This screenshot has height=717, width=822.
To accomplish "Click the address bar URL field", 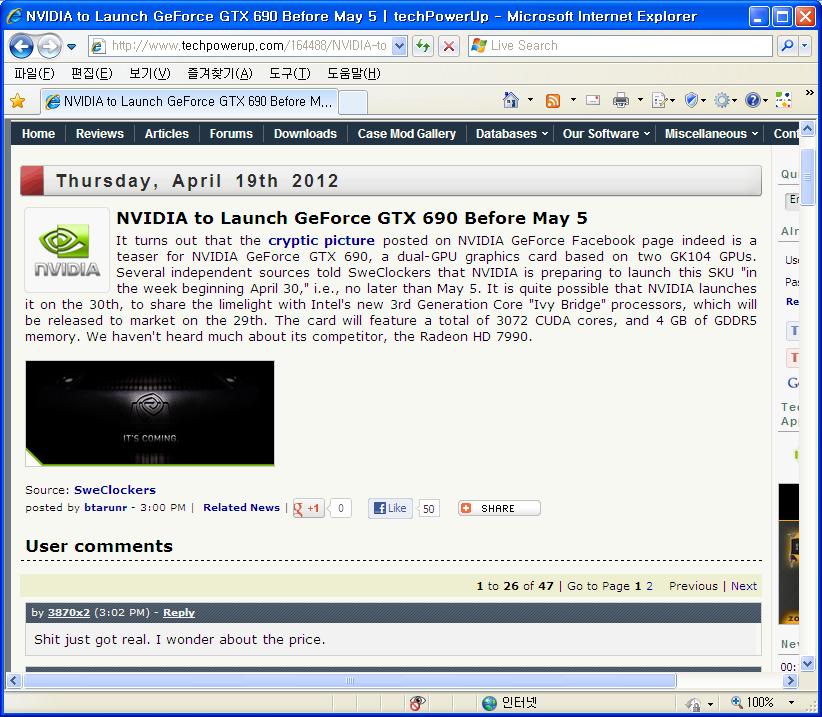I will click(240, 46).
